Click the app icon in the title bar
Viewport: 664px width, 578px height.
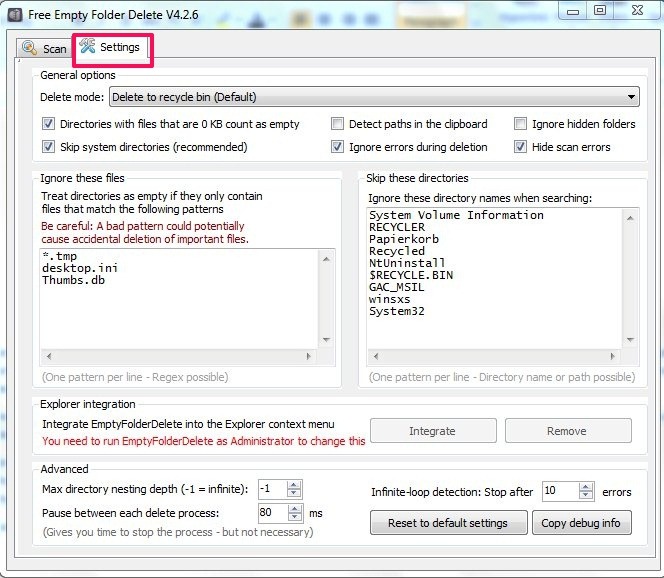pos(15,14)
